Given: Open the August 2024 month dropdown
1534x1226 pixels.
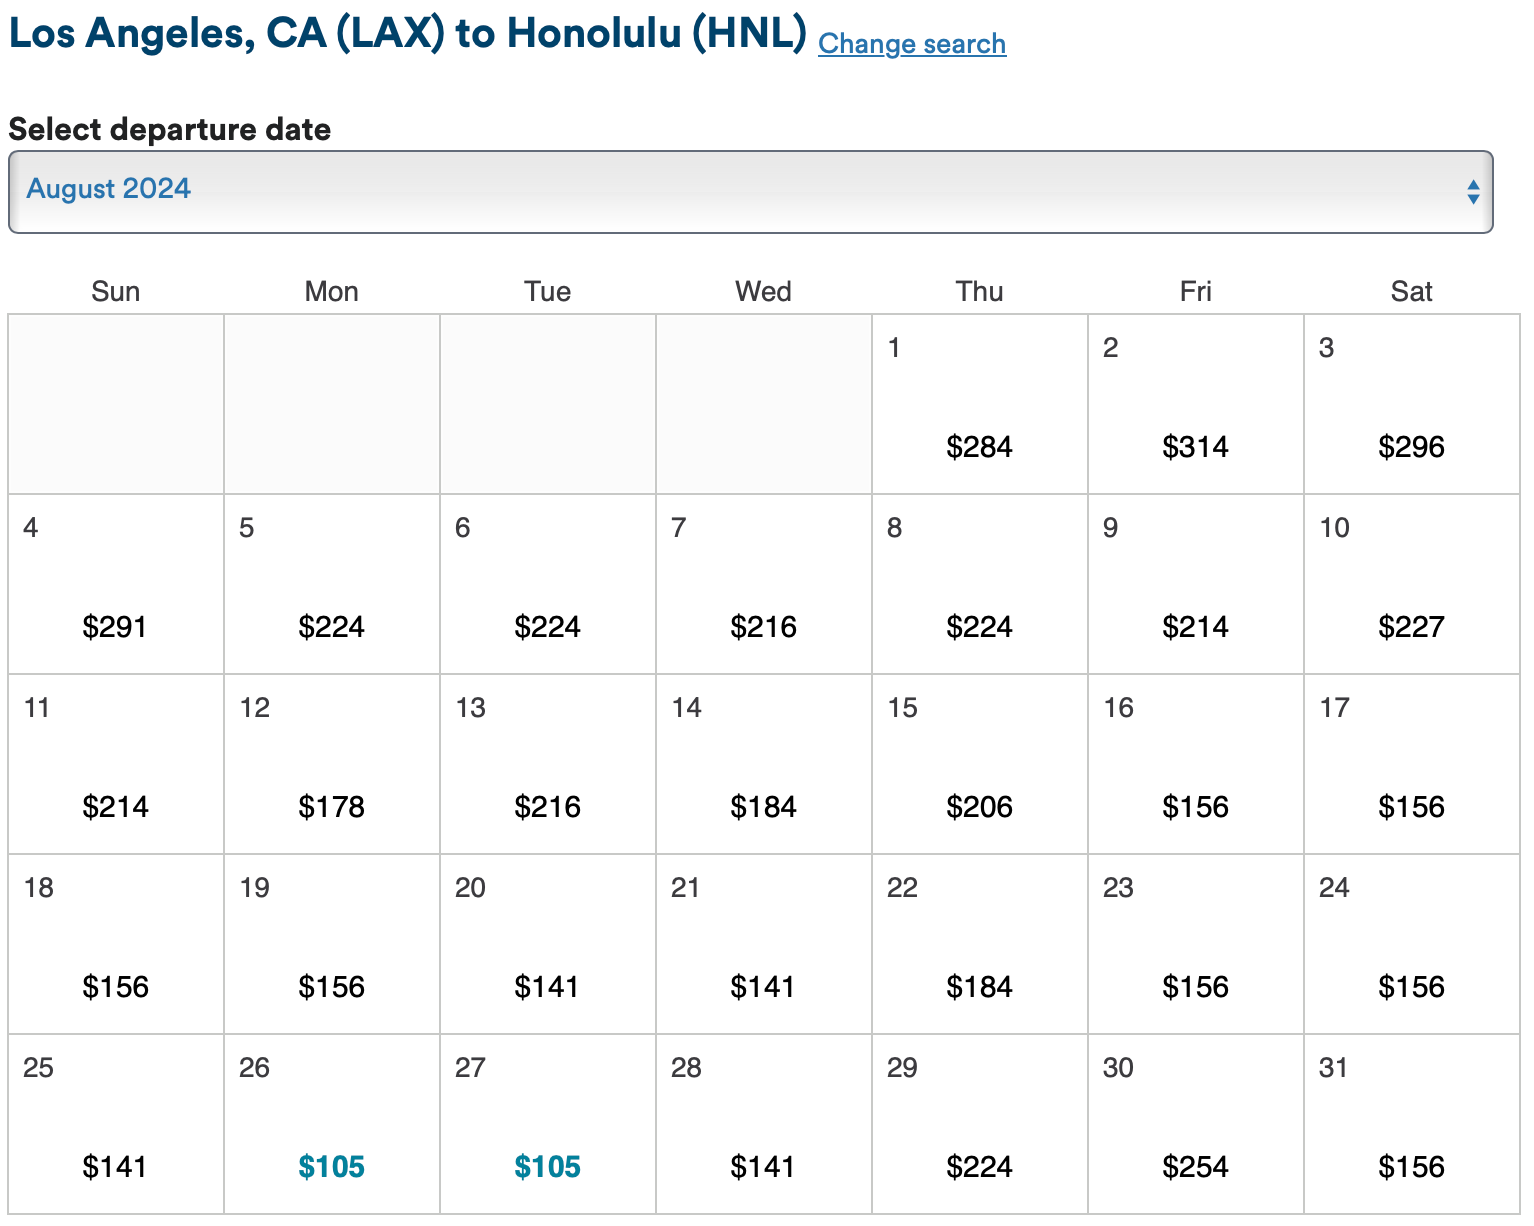Looking at the screenshot, I should click(x=750, y=191).
